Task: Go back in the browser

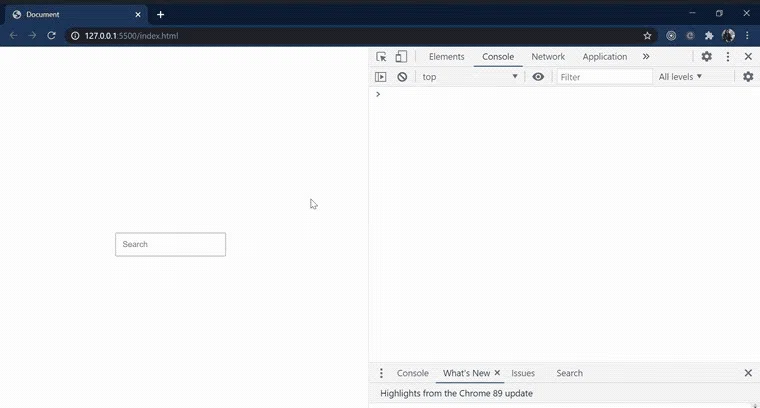Action: 14,35
